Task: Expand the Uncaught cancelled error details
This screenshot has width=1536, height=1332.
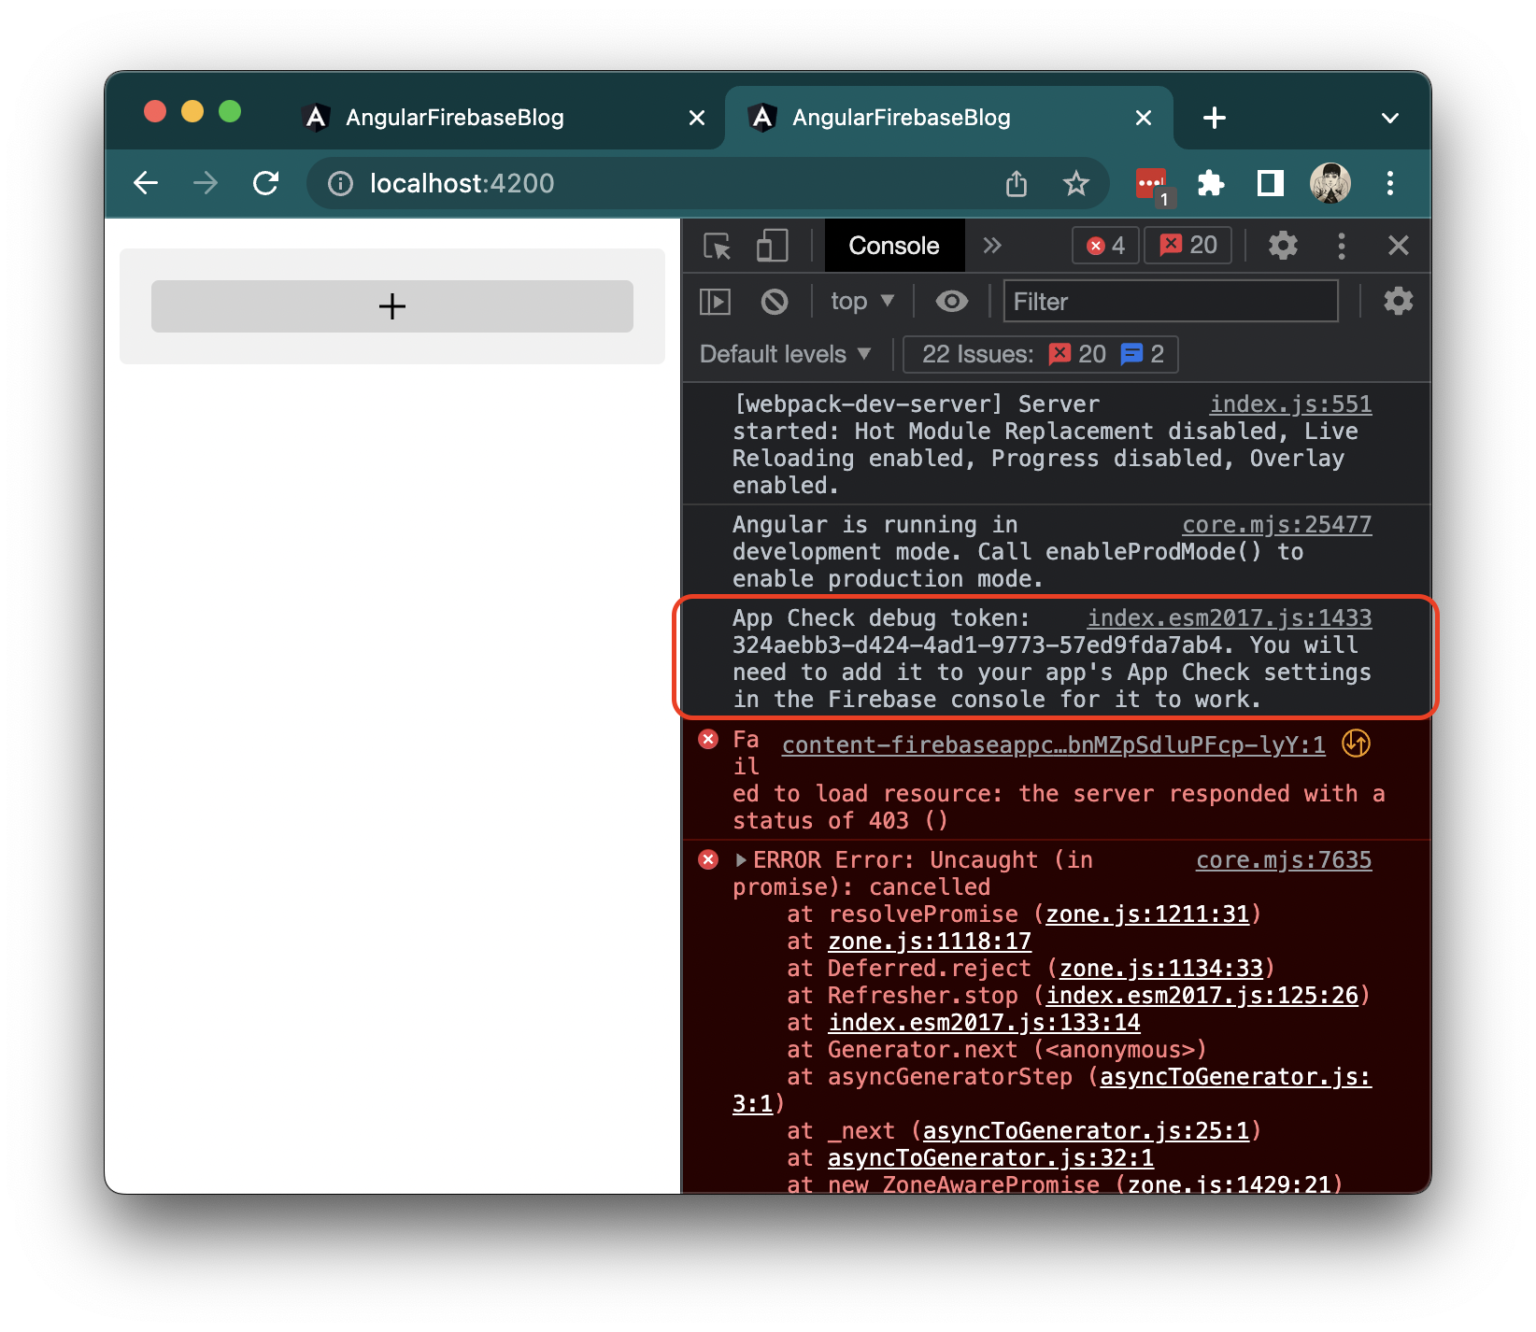Action: pyautogui.click(x=740, y=859)
